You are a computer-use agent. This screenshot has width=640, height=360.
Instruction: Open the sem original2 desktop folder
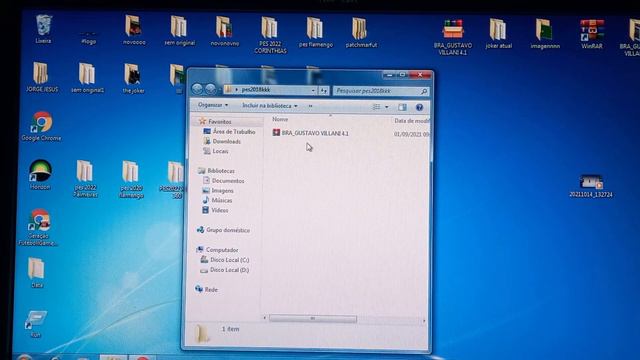click(87, 78)
